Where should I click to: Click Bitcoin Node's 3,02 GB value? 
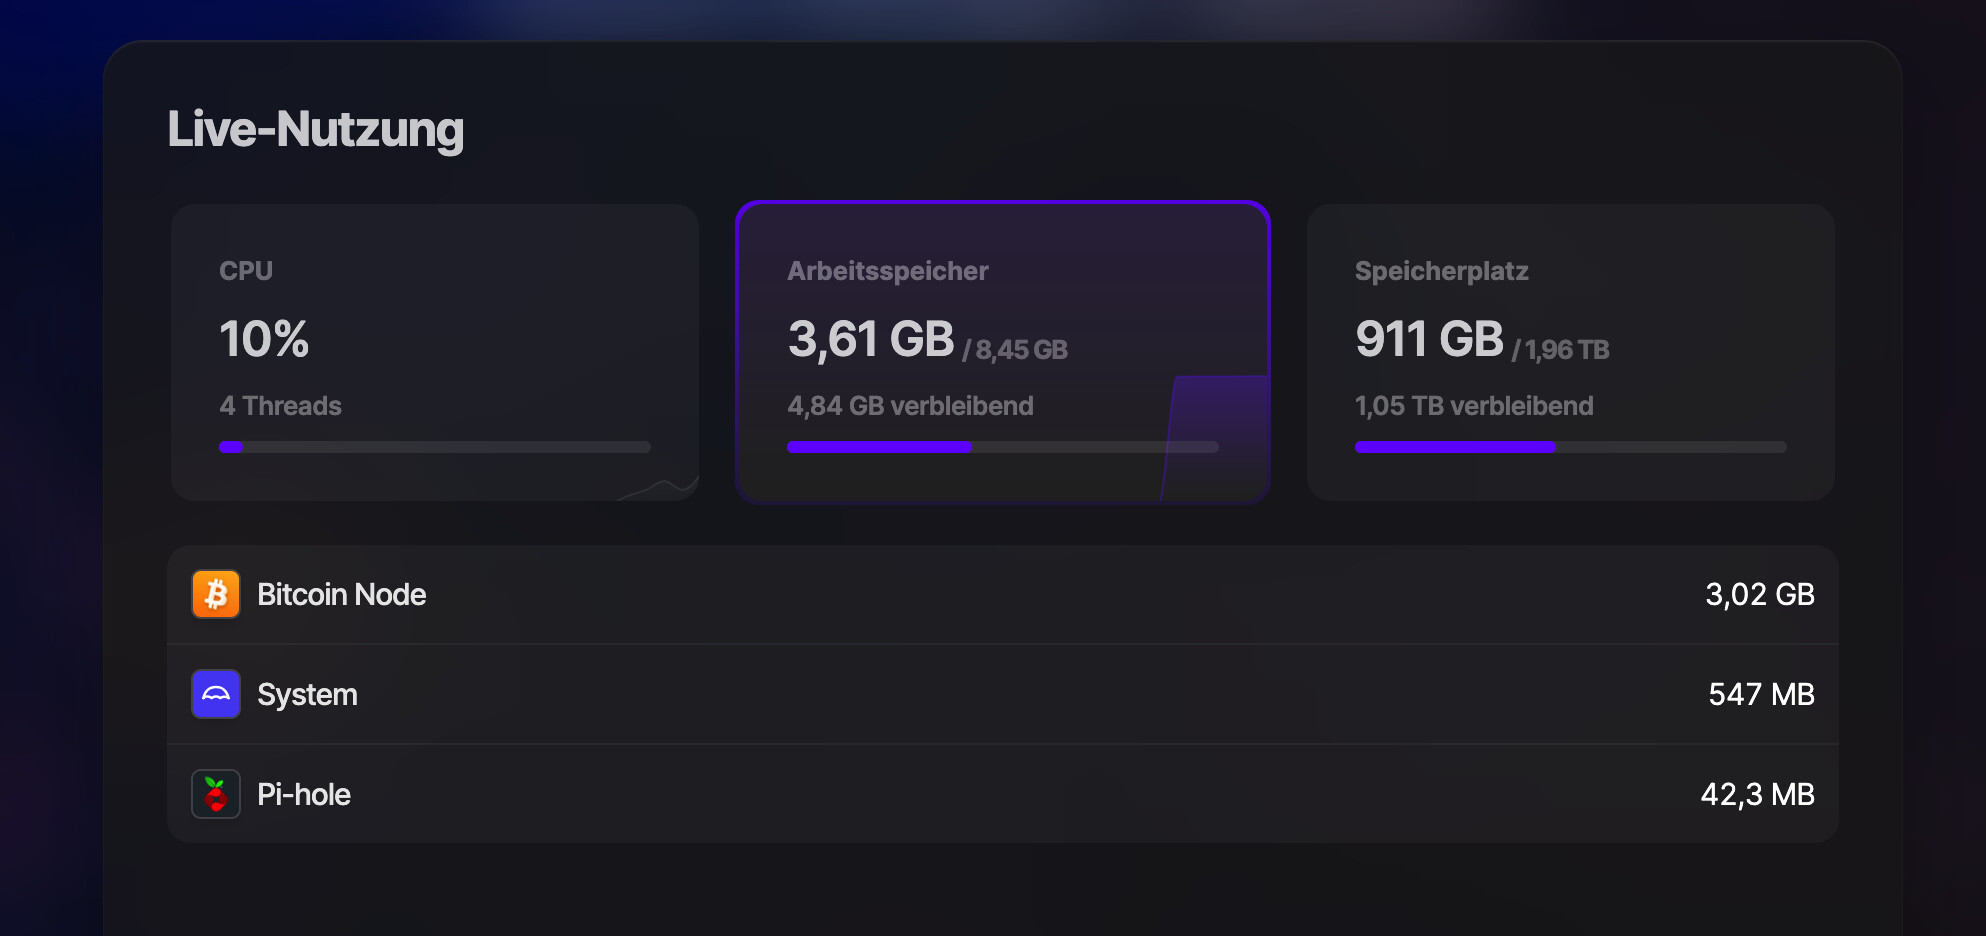click(1759, 595)
